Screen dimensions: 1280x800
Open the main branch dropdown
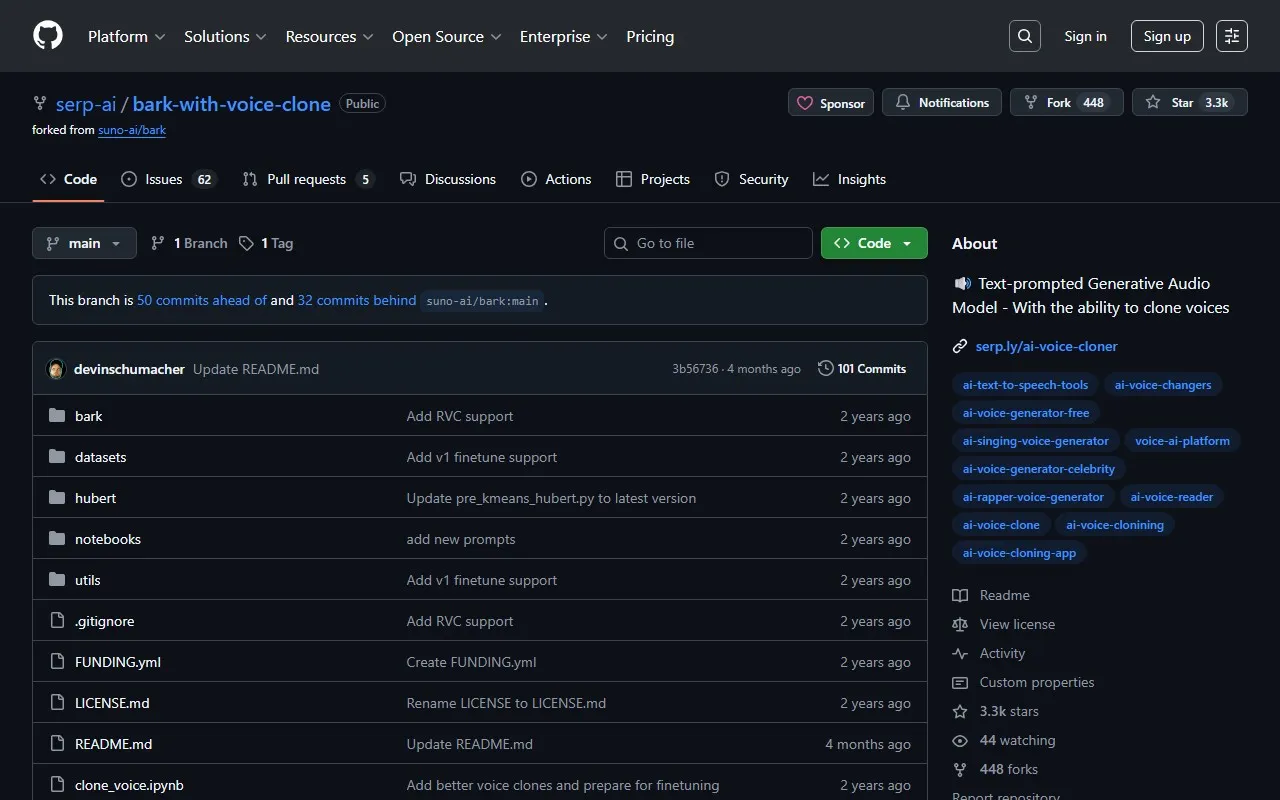(84, 242)
